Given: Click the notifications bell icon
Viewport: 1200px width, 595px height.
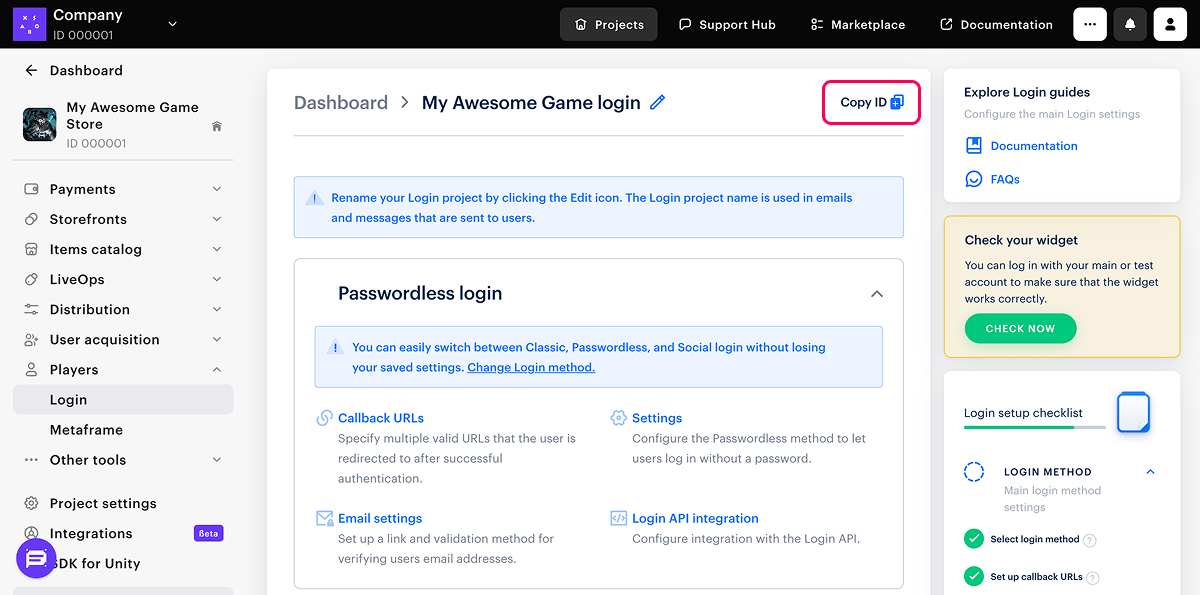Looking at the screenshot, I should [1130, 24].
